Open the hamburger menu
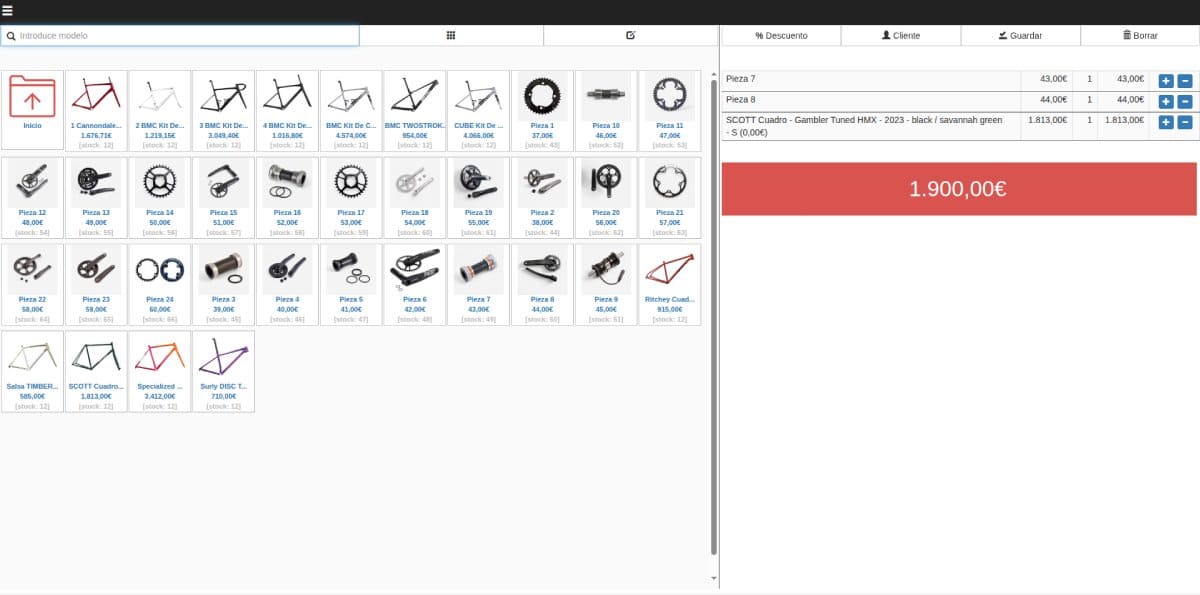Image resolution: width=1200 pixels, height=595 pixels. pos(8,11)
